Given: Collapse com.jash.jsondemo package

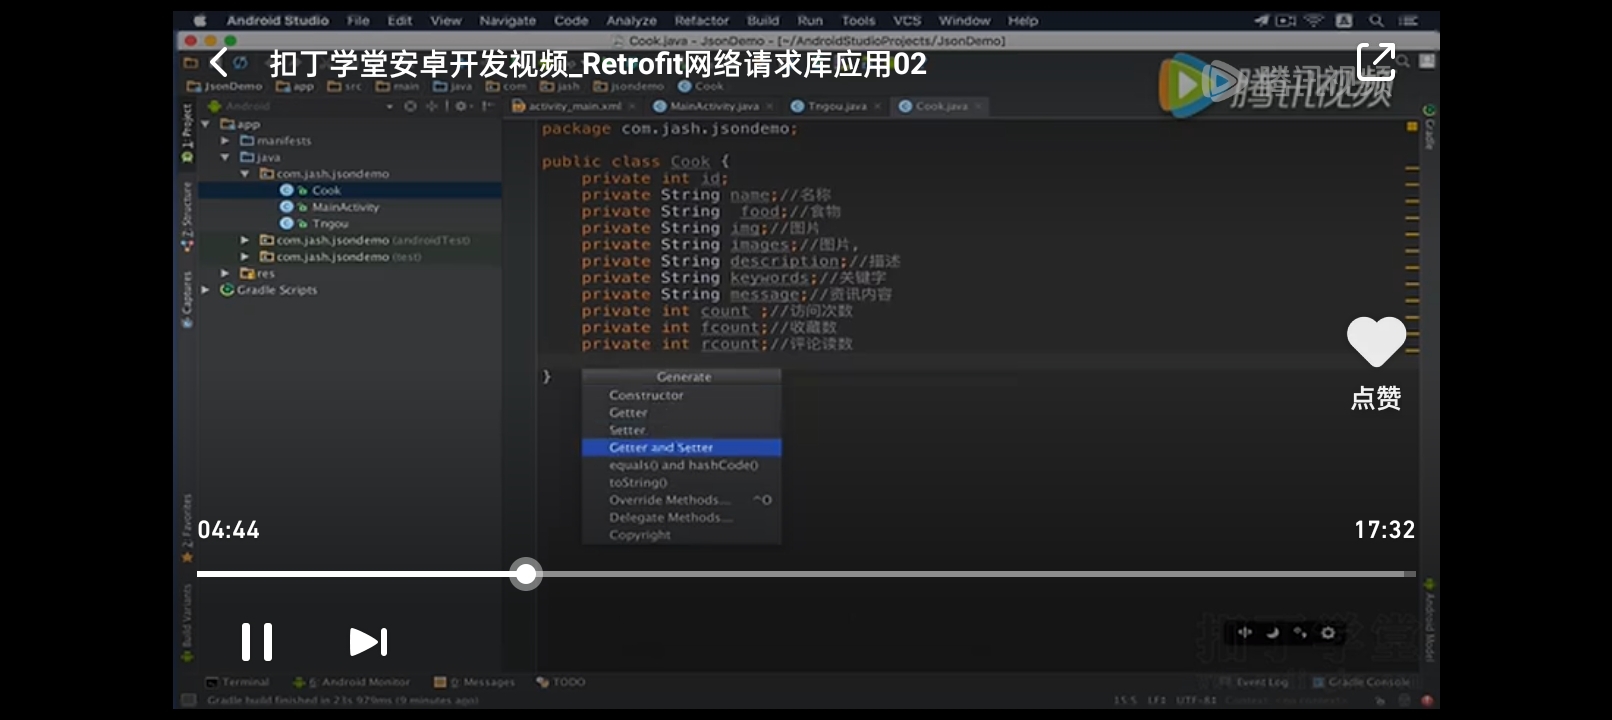Looking at the screenshot, I should point(245,174).
